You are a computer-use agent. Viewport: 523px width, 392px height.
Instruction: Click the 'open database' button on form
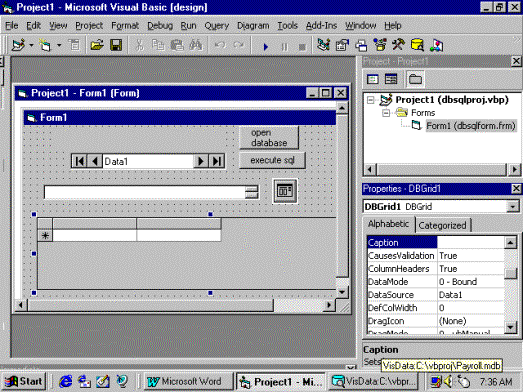point(269,137)
